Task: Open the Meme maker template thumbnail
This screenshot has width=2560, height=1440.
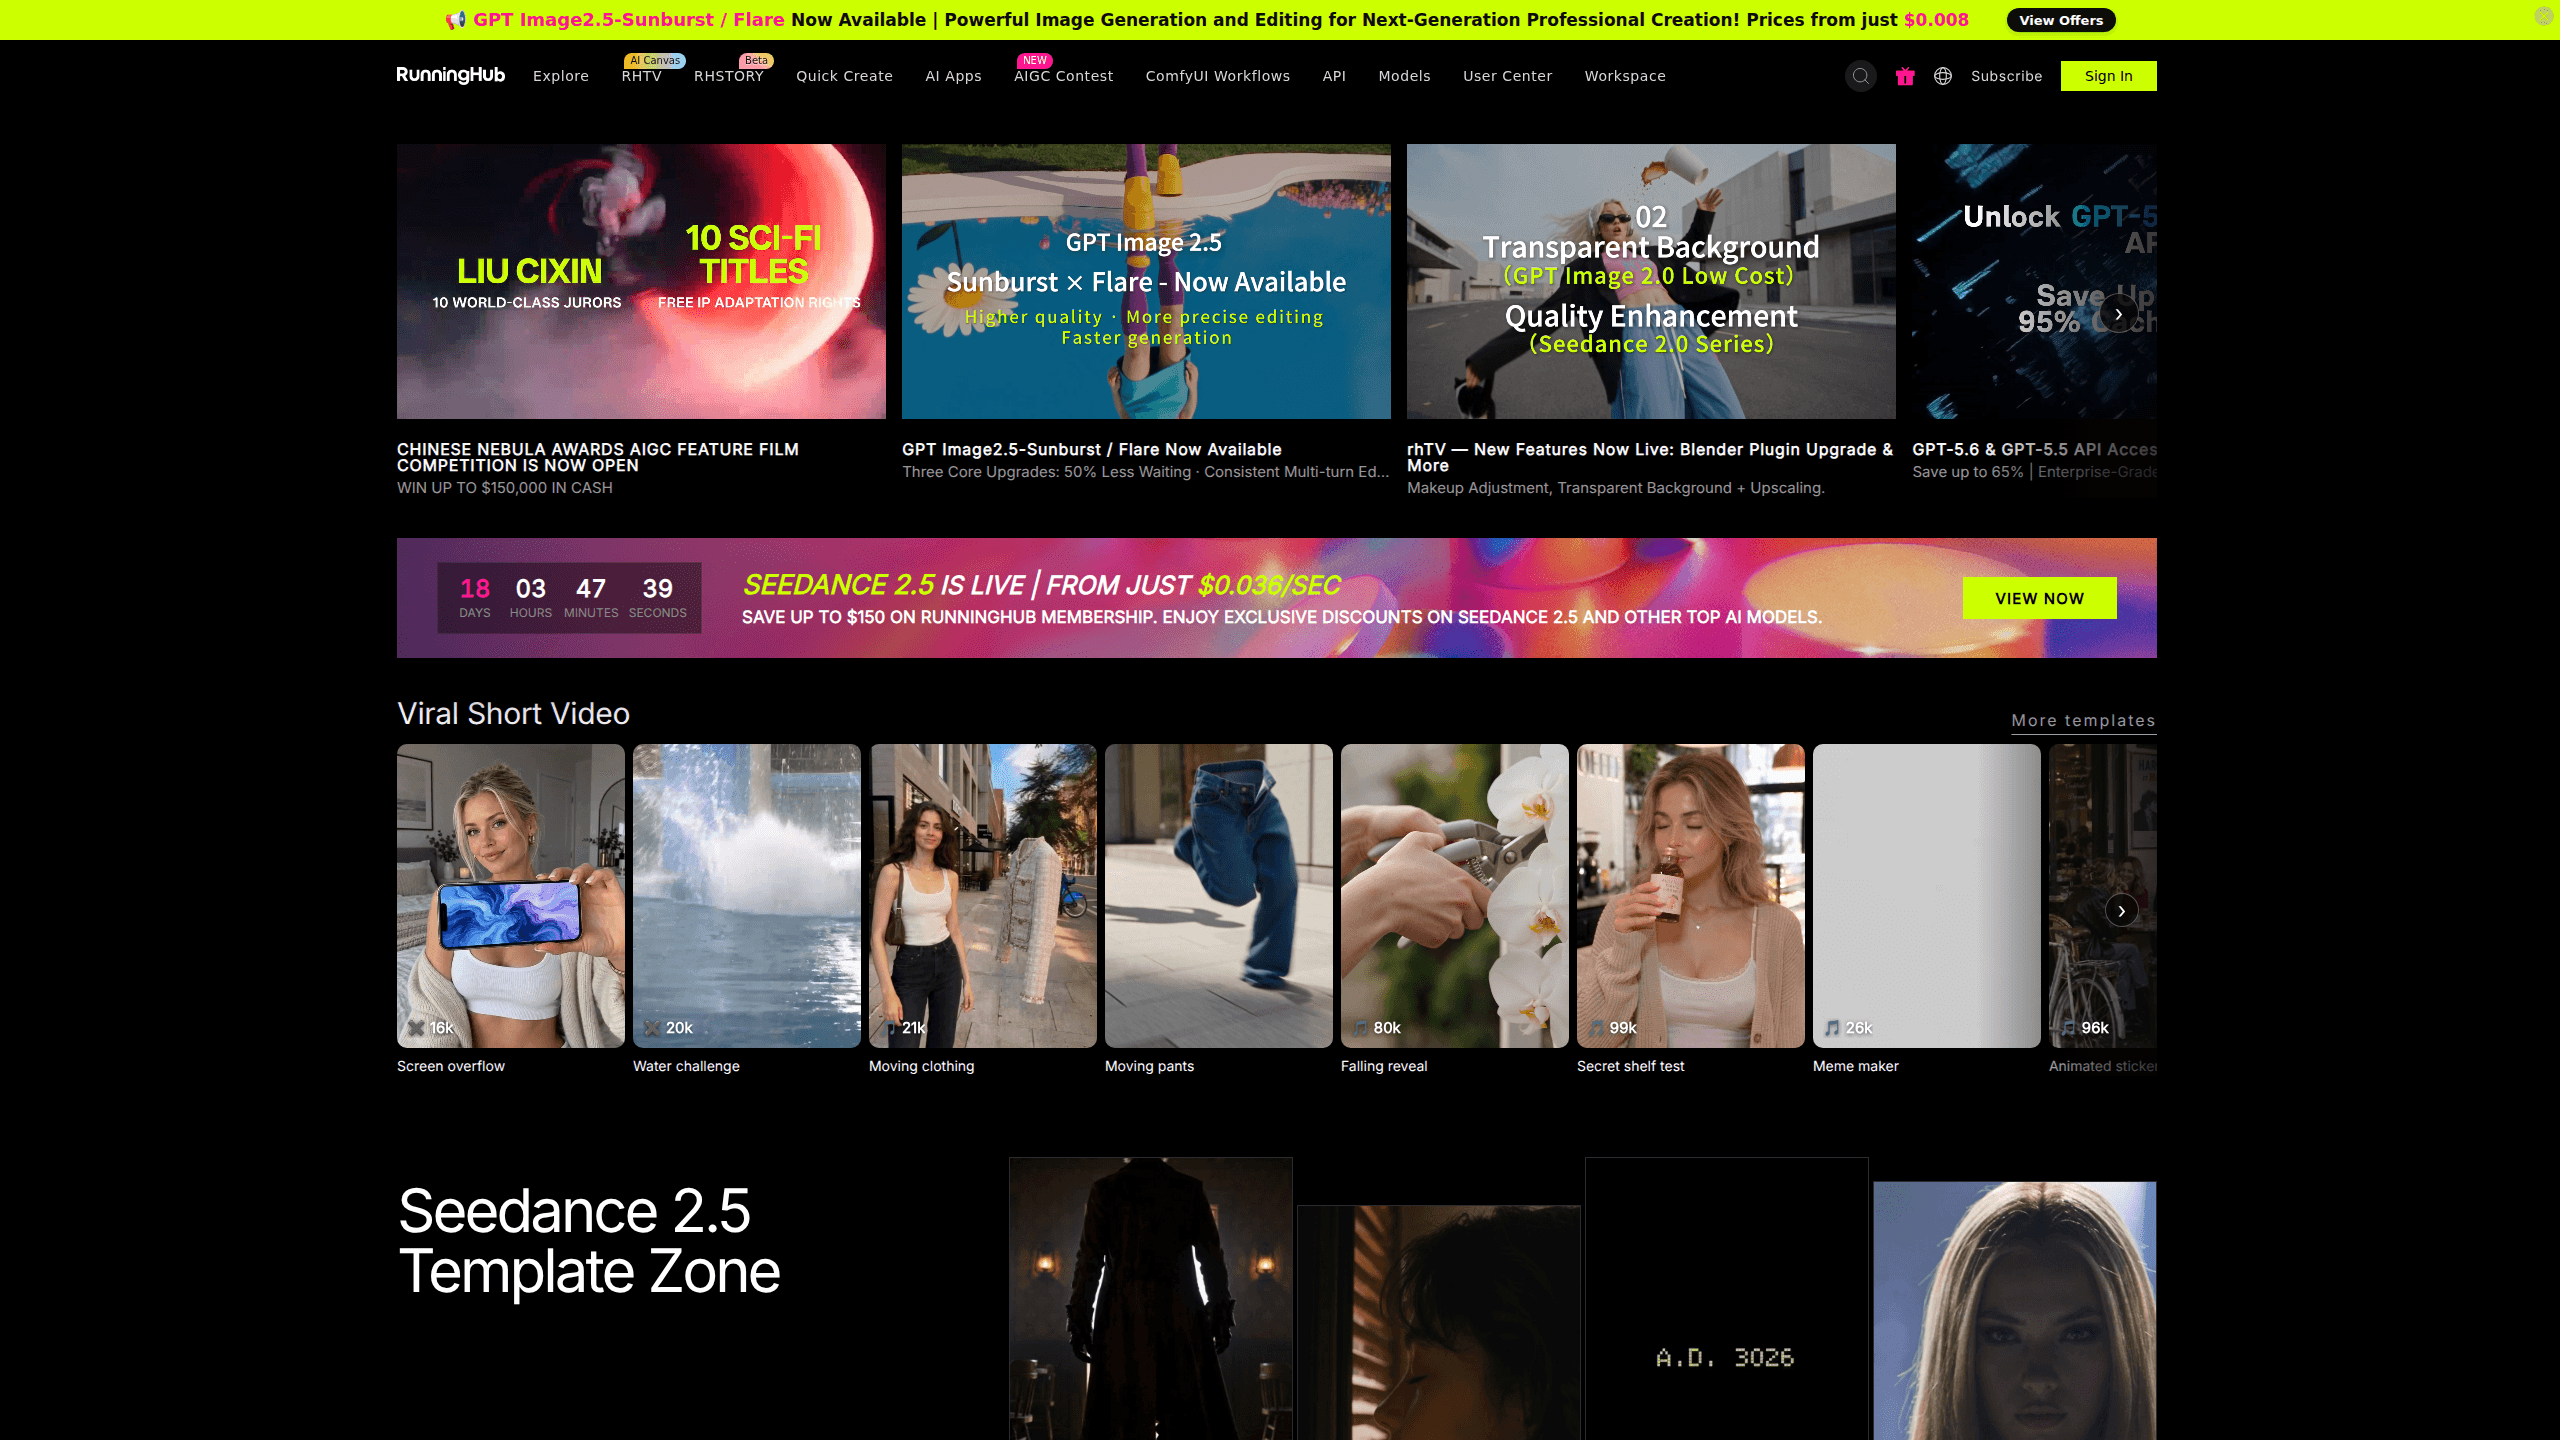Action: pyautogui.click(x=1927, y=896)
